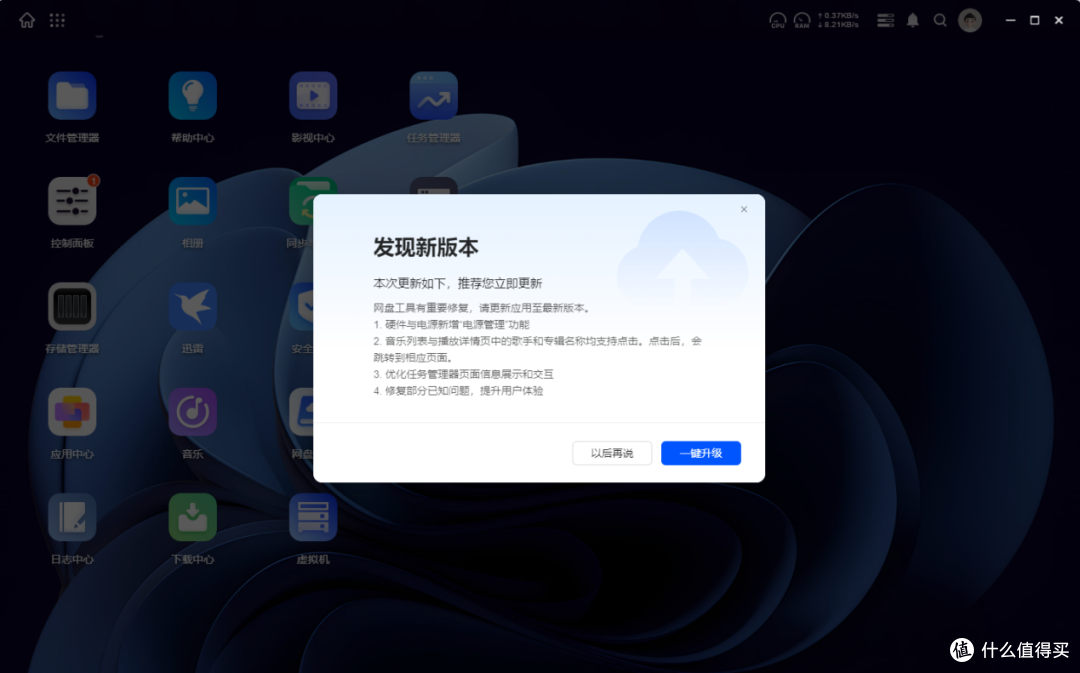Open the task list icon in top bar
Viewport: 1080px width, 673px height.
pyautogui.click(x=886, y=21)
